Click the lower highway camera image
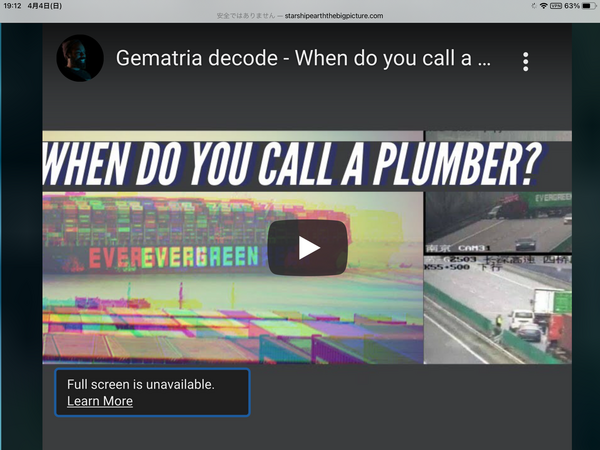600x450 pixels. coord(498,310)
